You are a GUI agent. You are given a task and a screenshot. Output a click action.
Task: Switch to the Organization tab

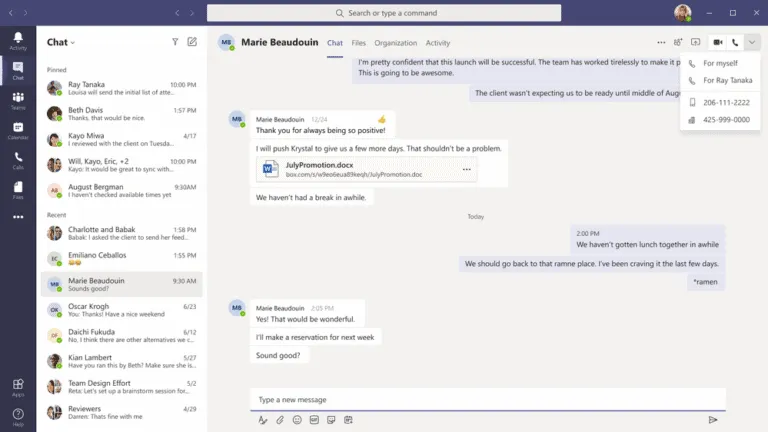395,43
